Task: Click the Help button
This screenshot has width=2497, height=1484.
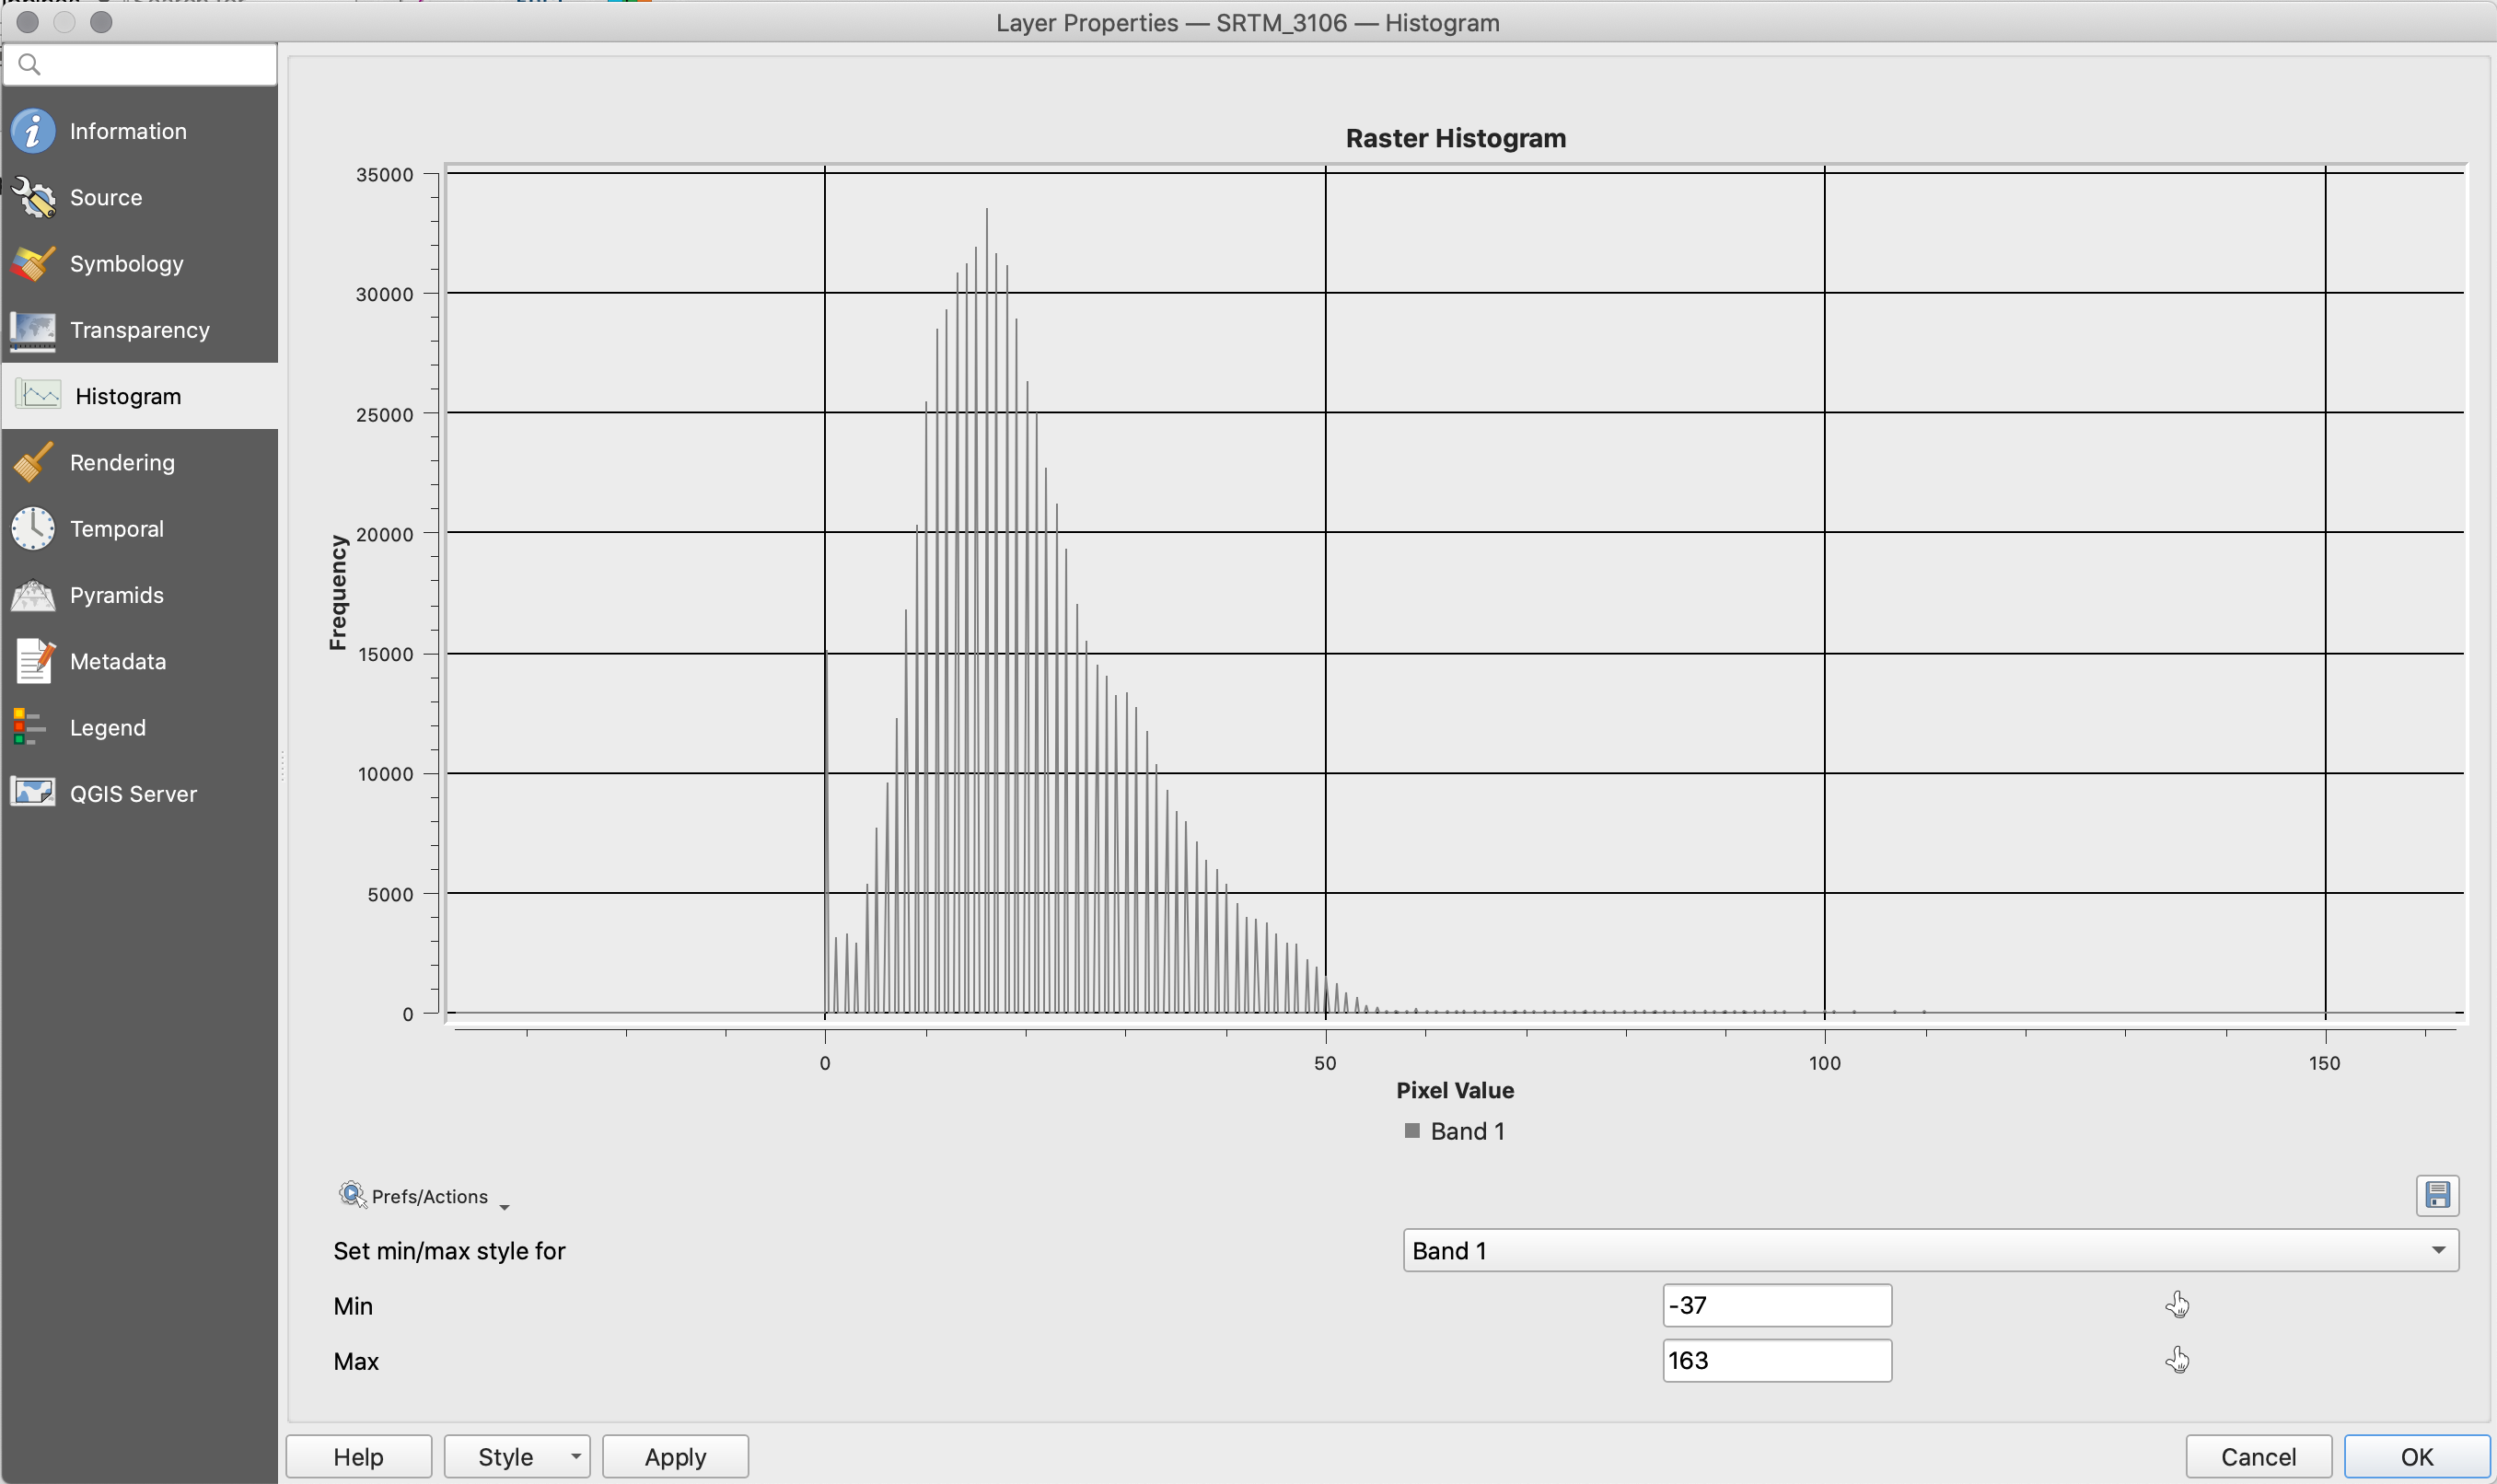Action: point(359,1456)
